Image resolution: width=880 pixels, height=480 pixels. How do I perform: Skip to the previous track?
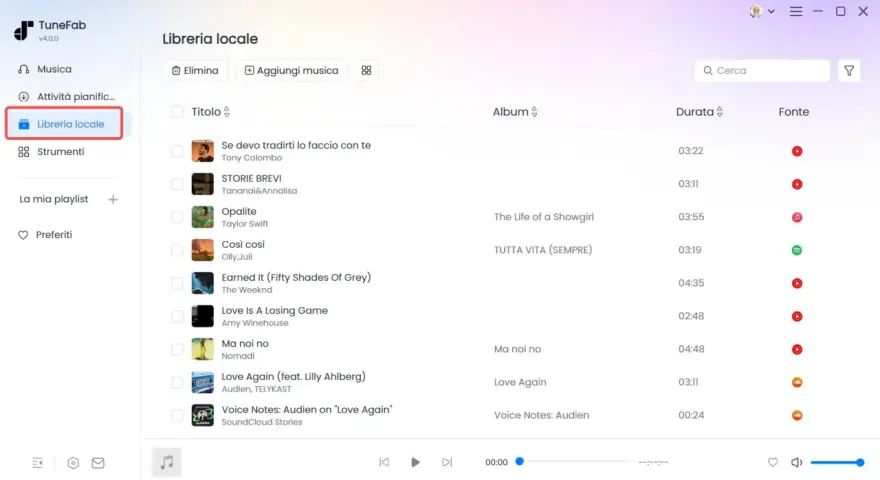(x=384, y=462)
